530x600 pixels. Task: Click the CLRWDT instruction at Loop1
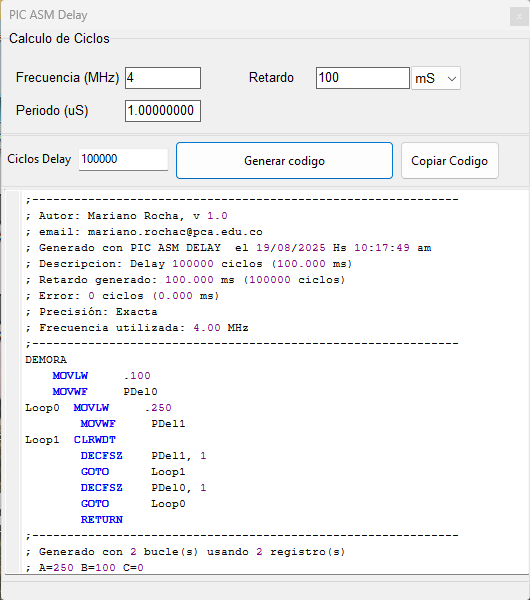point(95,440)
